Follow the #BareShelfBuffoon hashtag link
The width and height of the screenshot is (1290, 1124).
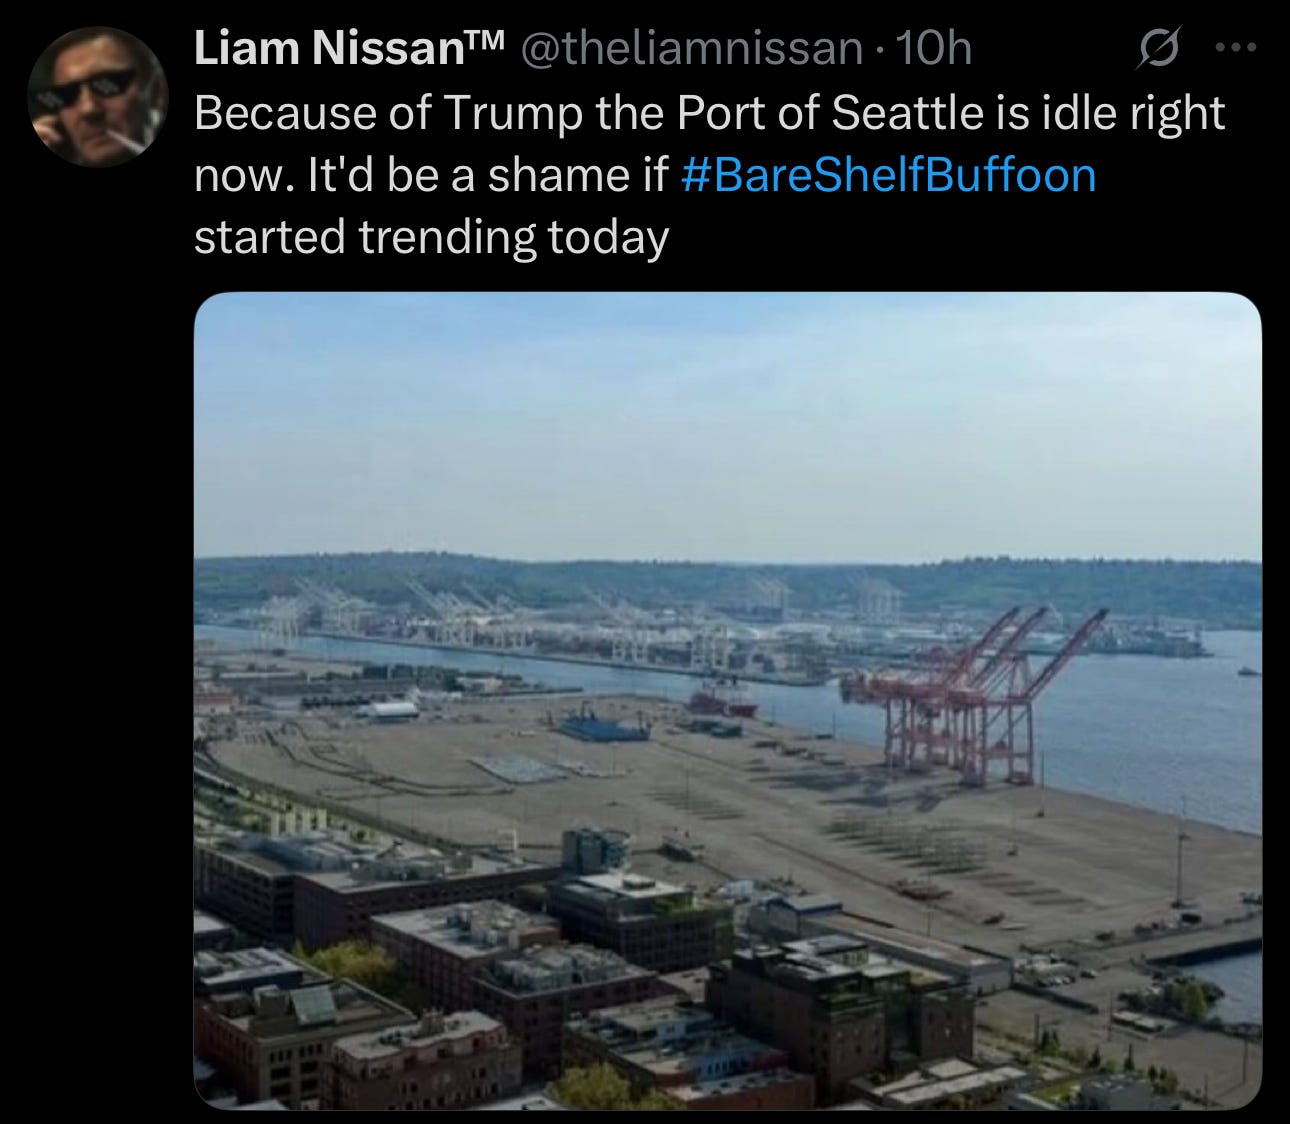coord(888,175)
